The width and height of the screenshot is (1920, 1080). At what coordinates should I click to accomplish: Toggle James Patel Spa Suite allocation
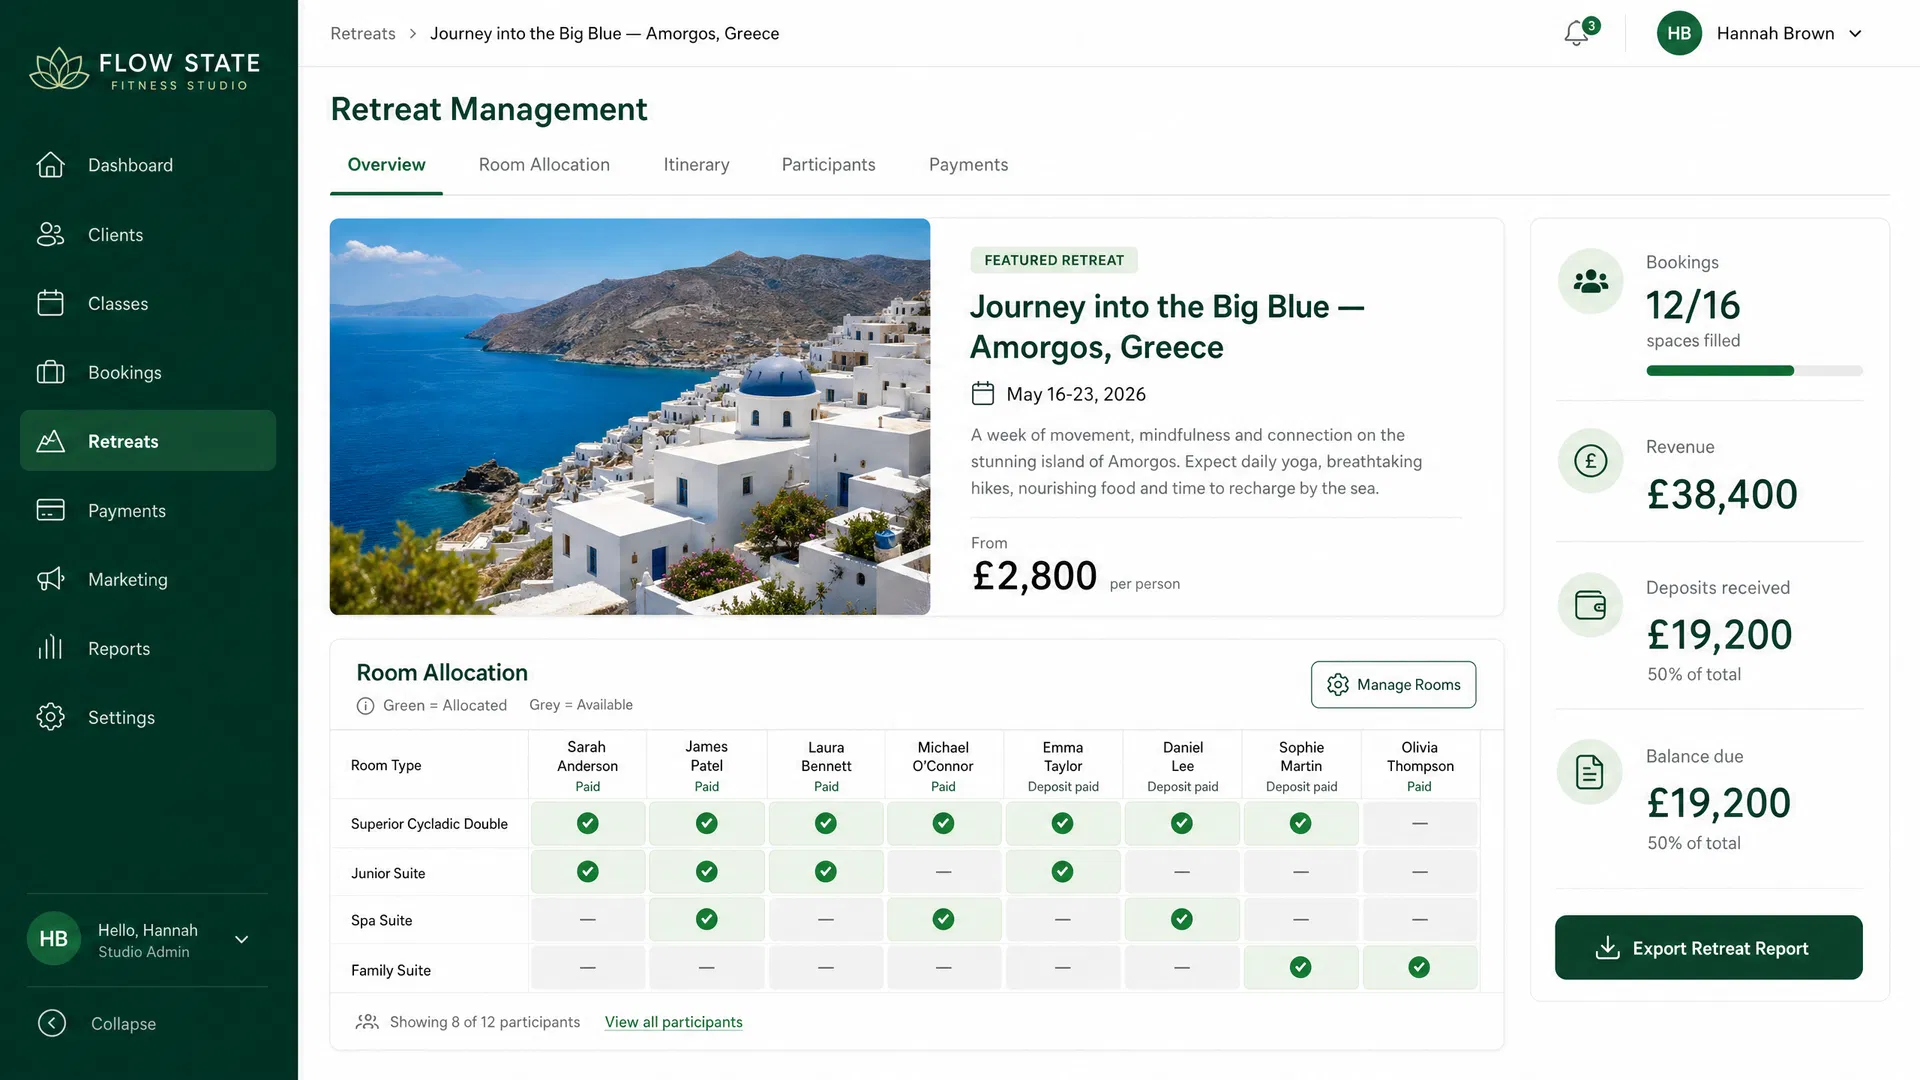pyautogui.click(x=707, y=919)
